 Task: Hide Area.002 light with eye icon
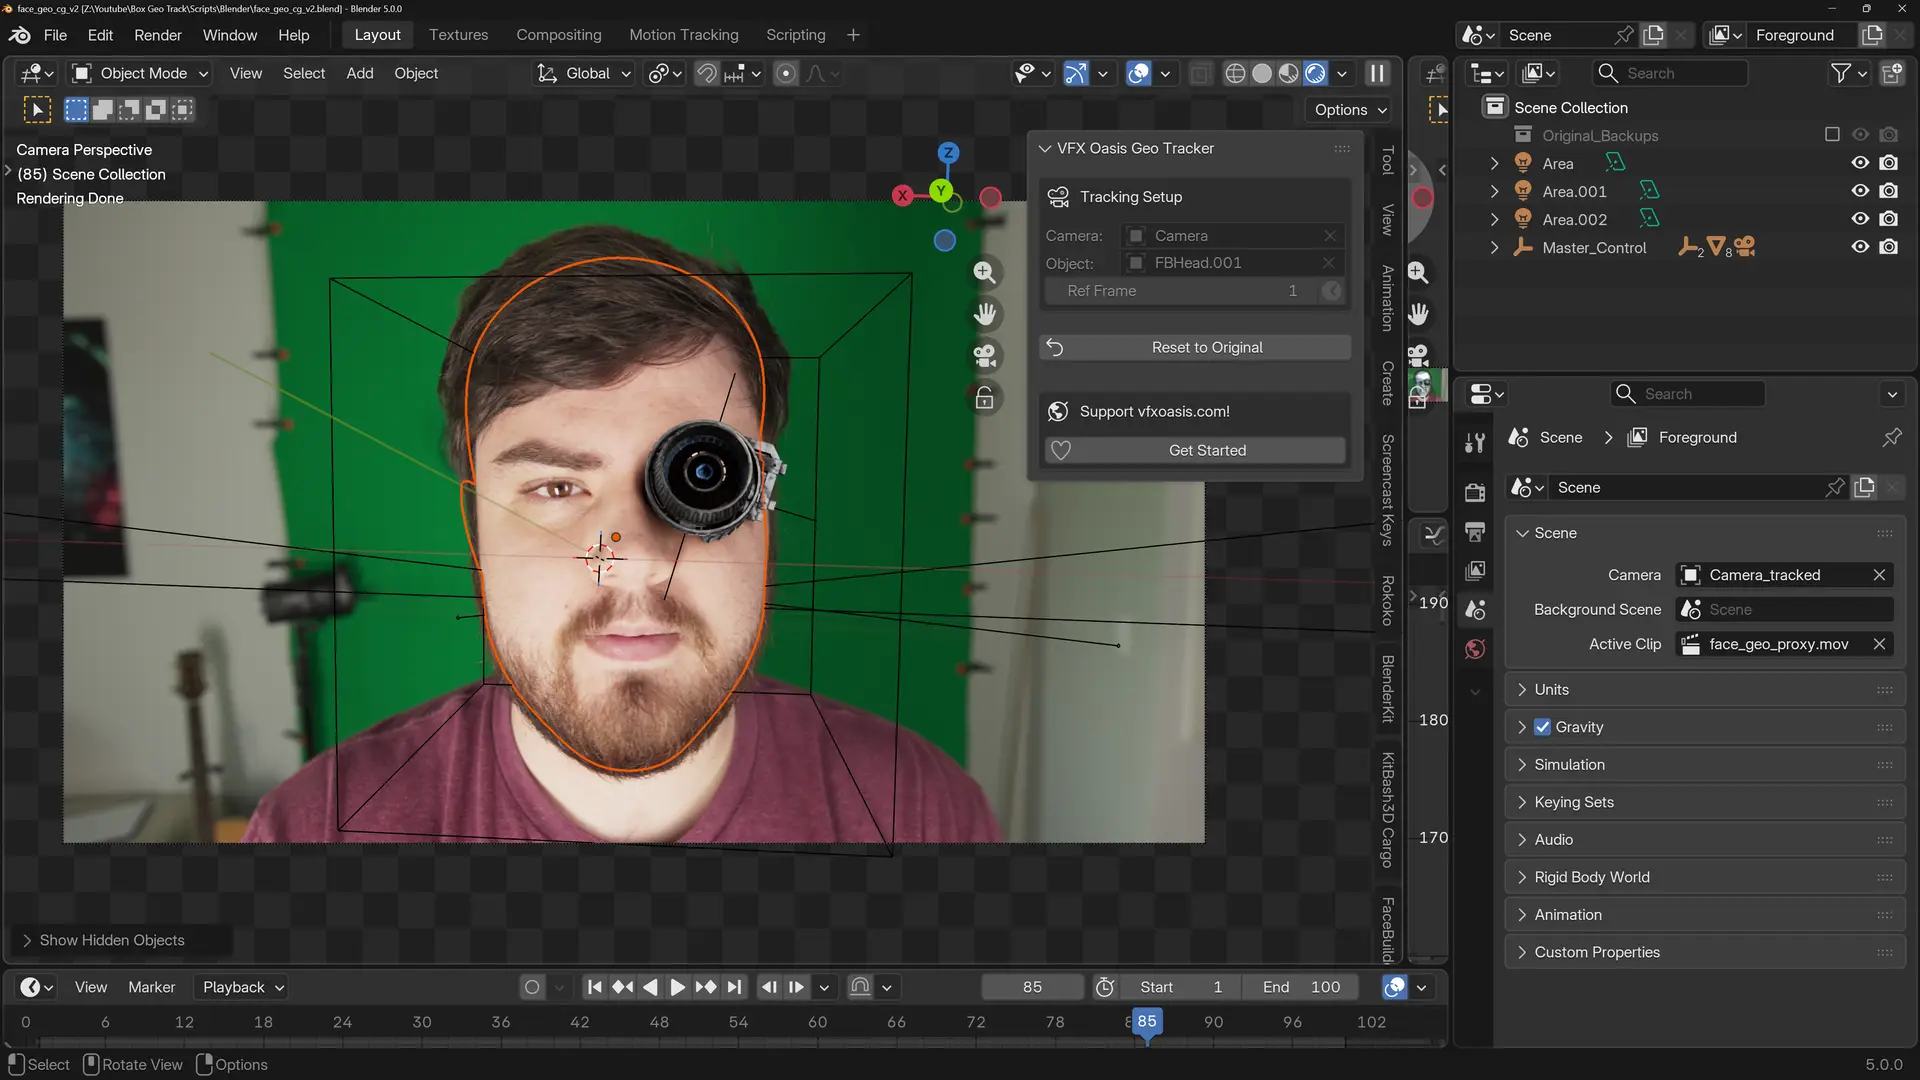1860,219
